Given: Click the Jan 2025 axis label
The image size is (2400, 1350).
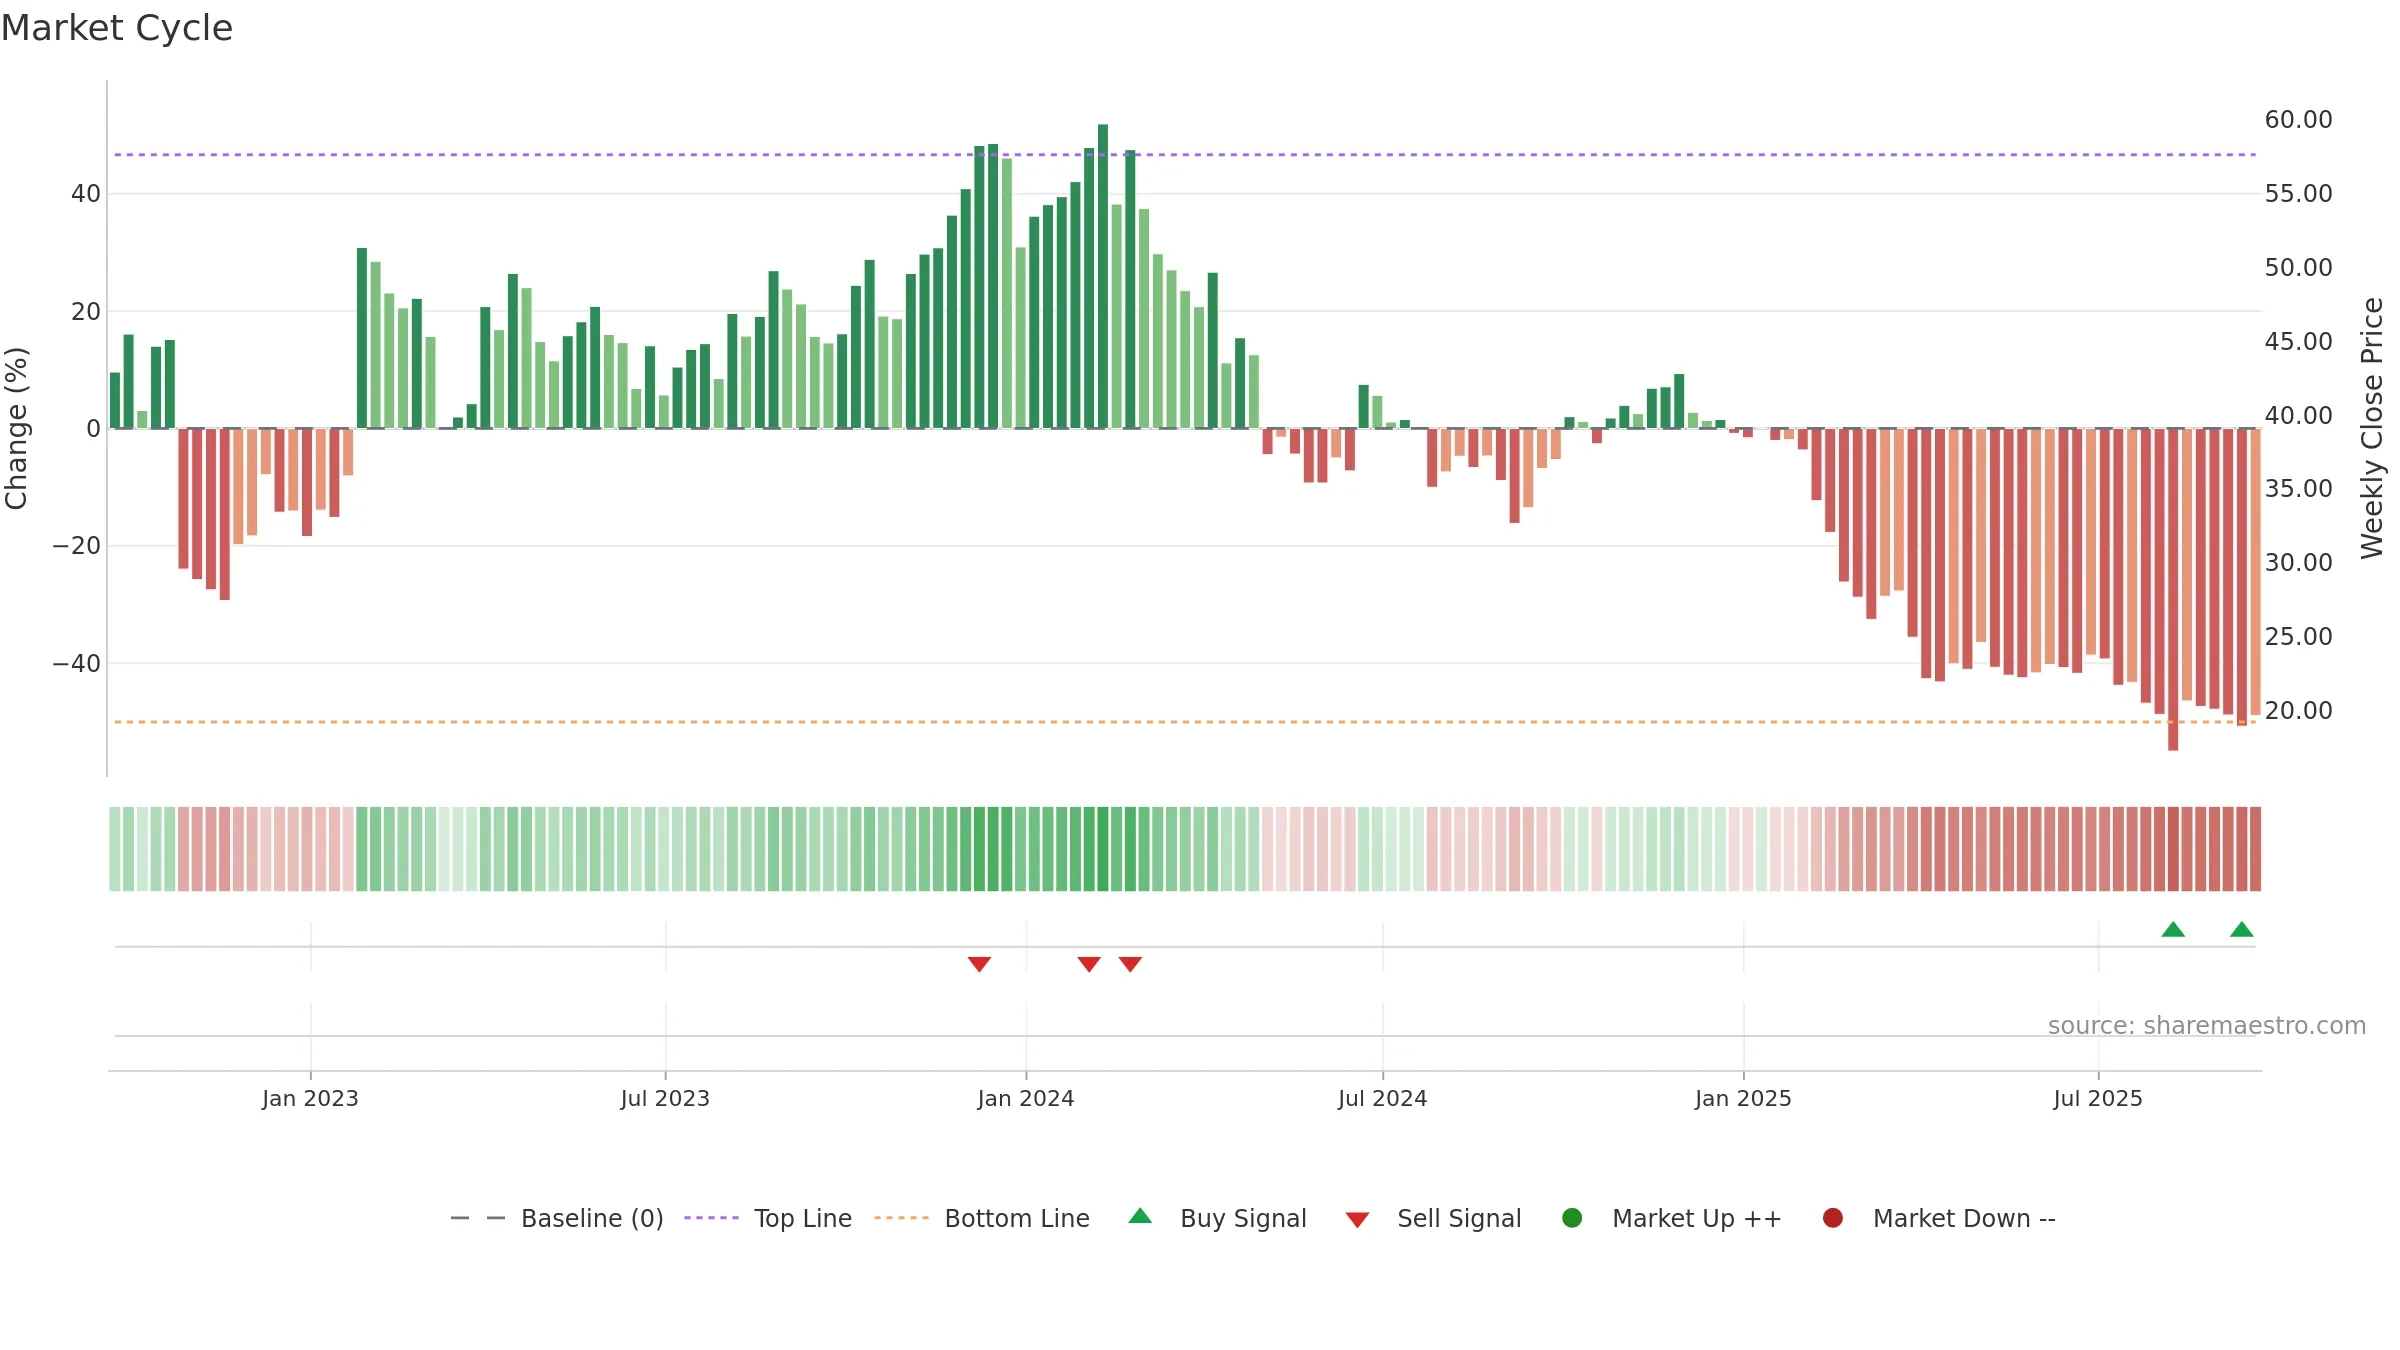Looking at the screenshot, I should pyautogui.click(x=1743, y=1099).
